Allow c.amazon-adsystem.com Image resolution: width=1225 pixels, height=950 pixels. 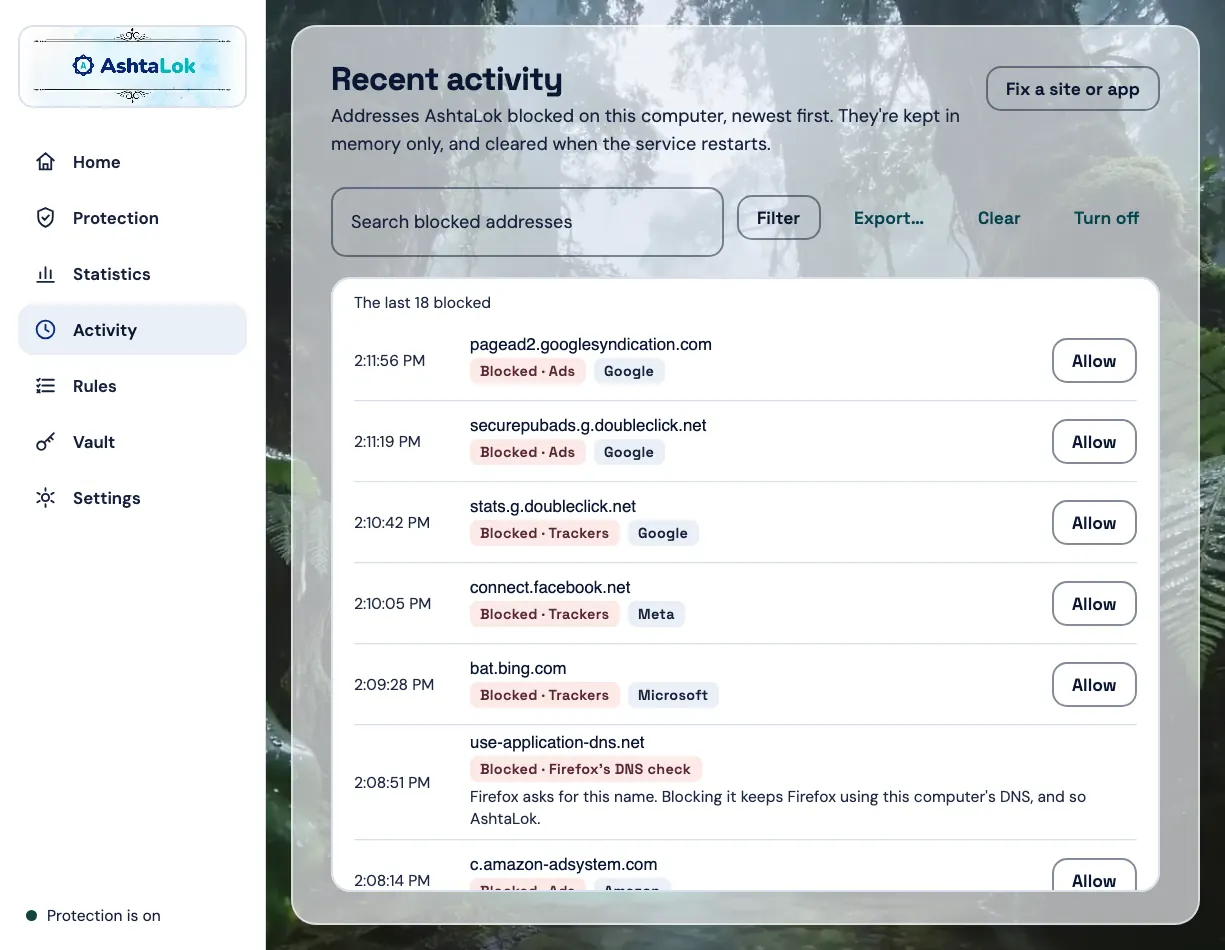(x=1094, y=875)
